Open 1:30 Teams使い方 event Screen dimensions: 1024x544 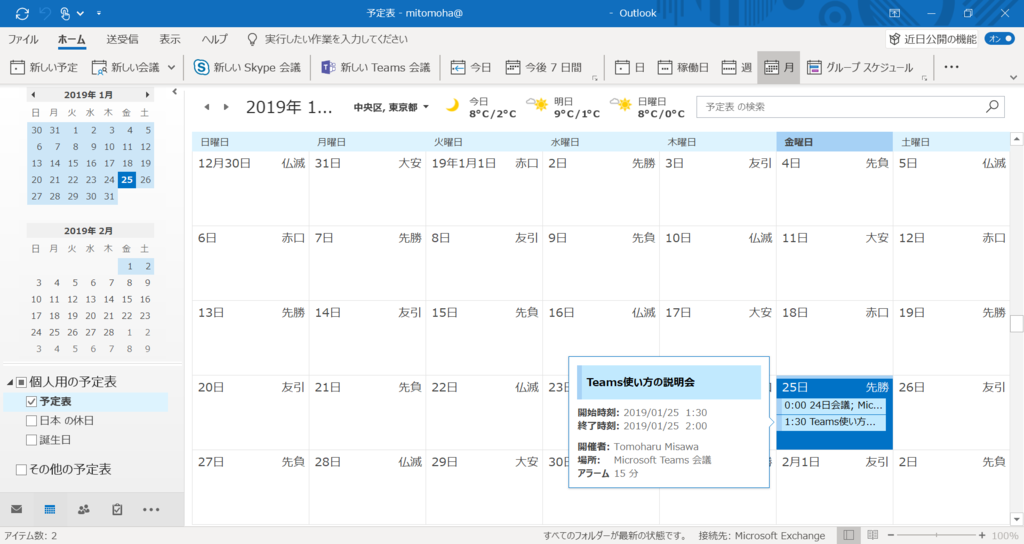833,422
